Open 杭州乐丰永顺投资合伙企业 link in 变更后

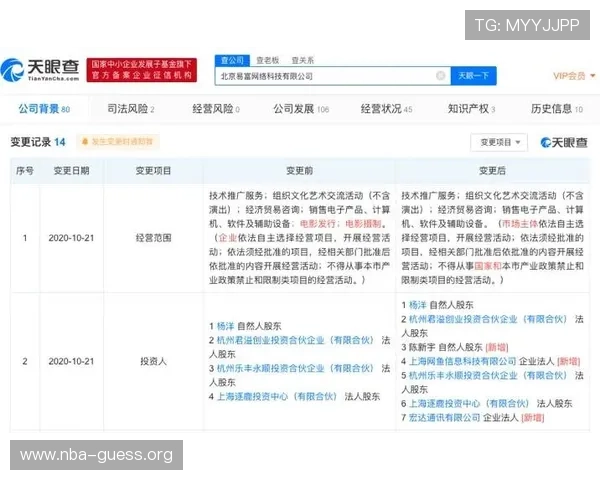tap(488, 376)
